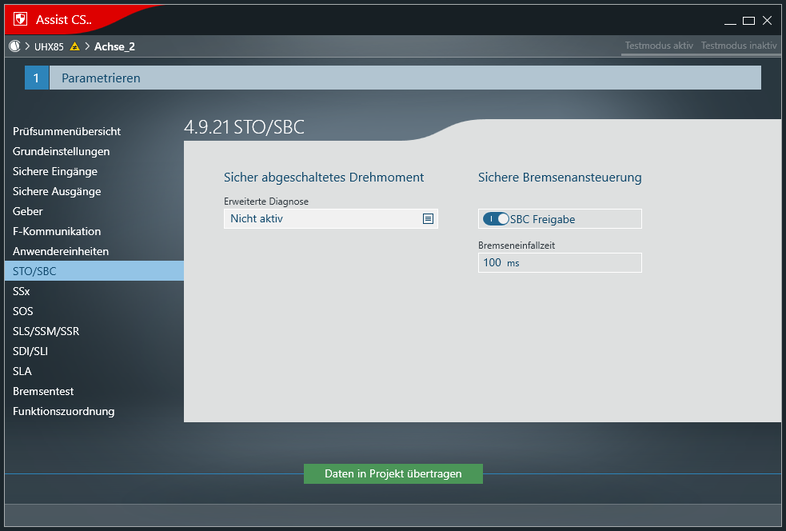Click Achse_2 in the breadcrumb path
786x531 pixels.
pyautogui.click(x=115, y=46)
